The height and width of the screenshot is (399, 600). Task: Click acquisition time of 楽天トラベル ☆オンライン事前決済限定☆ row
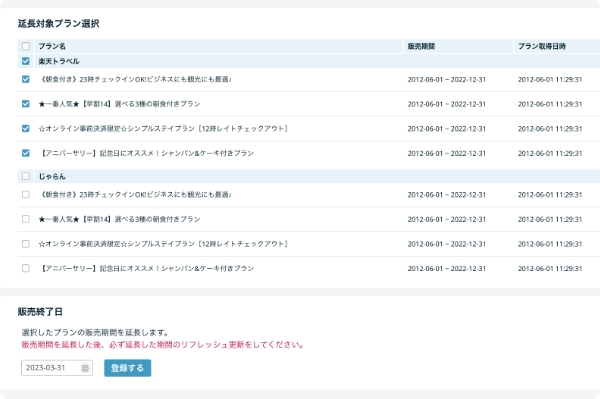[550, 129]
